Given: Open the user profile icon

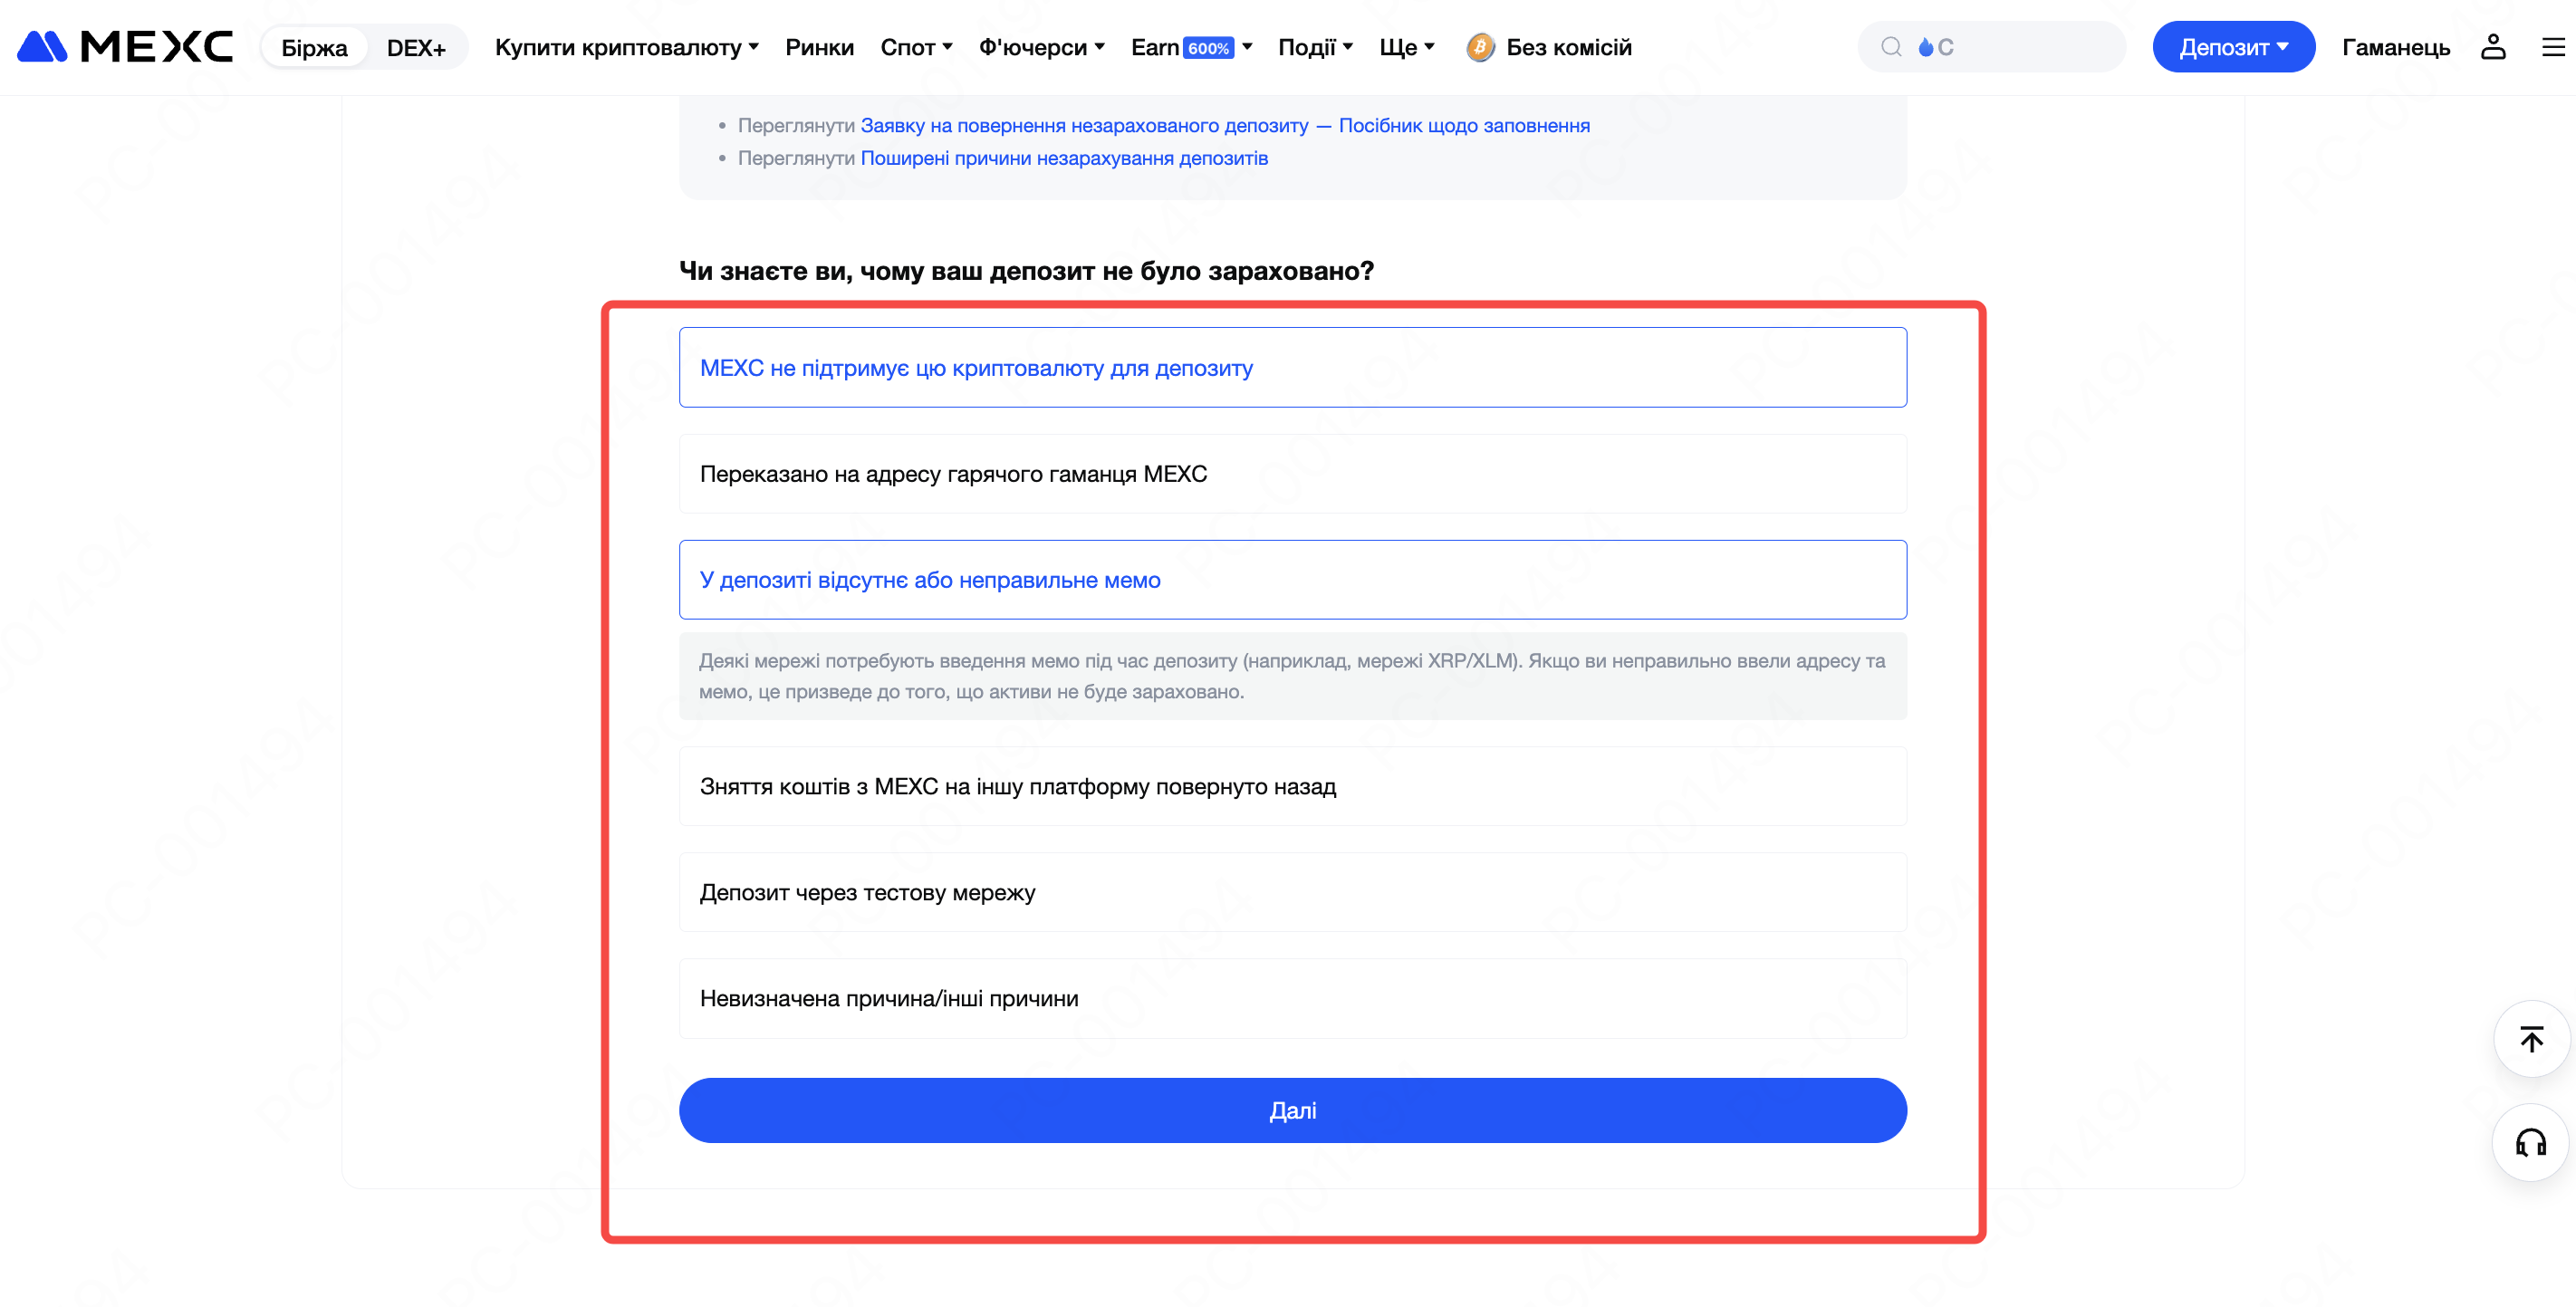Looking at the screenshot, I should click(x=2493, y=47).
